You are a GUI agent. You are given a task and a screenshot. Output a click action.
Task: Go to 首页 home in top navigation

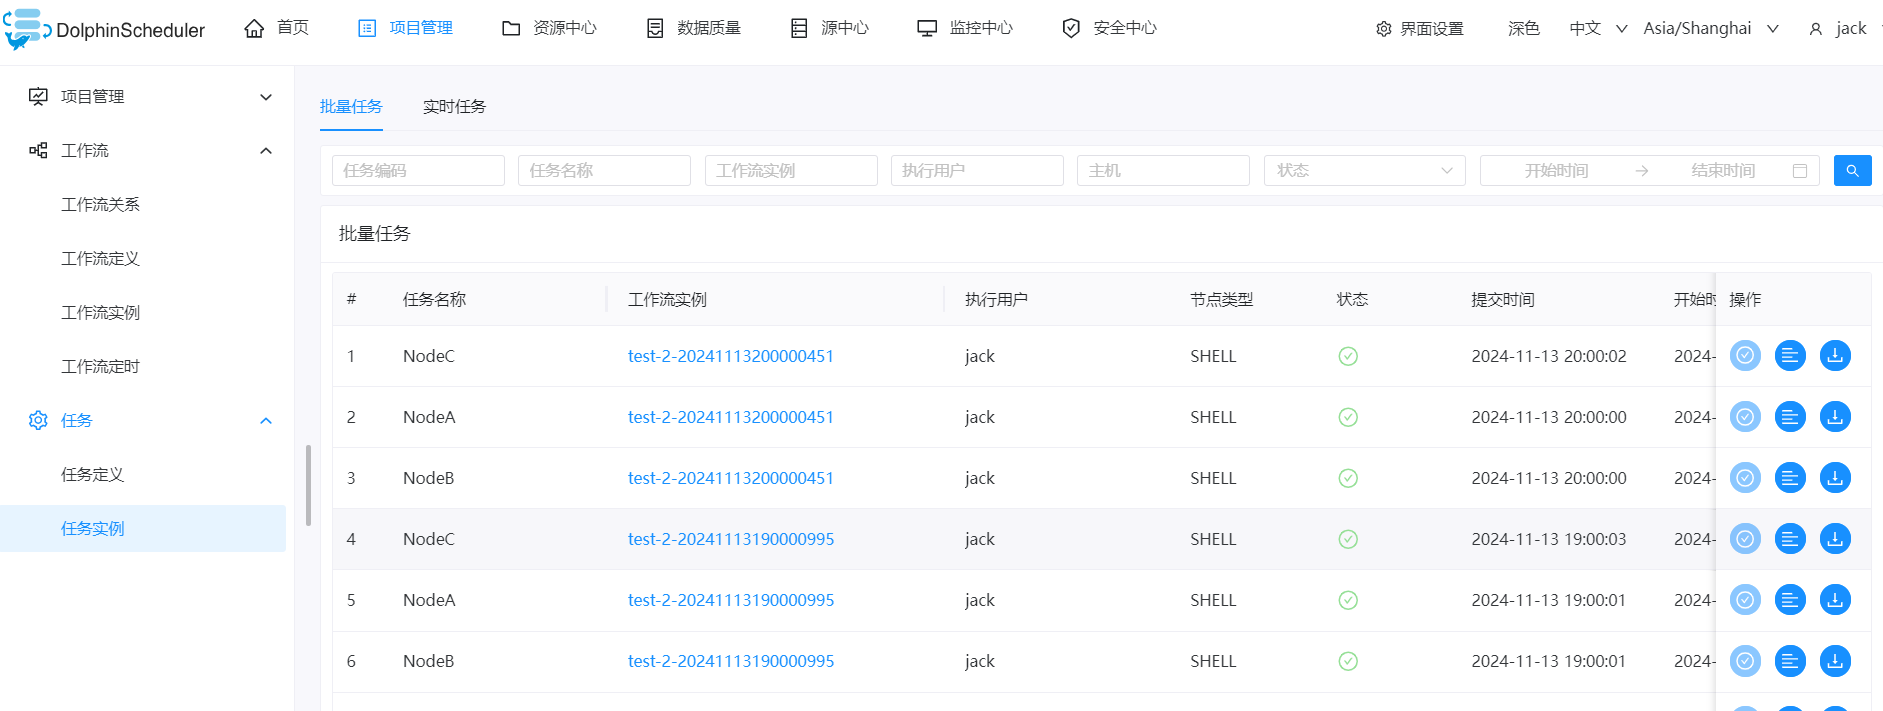pos(277,28)
